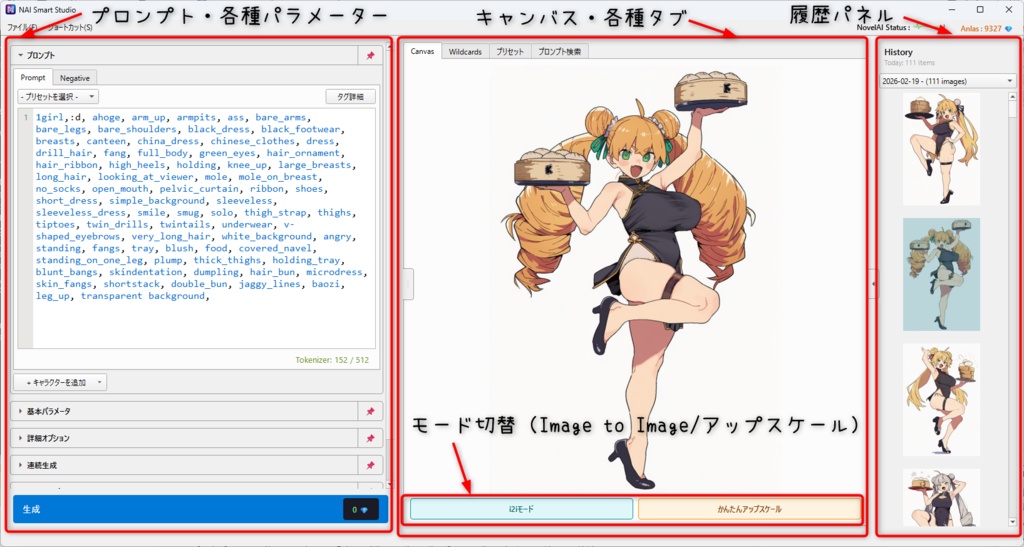This screenshot has width=1024, height=547.
Task: Select the third History thumbnail
Action: pos(941,399)
